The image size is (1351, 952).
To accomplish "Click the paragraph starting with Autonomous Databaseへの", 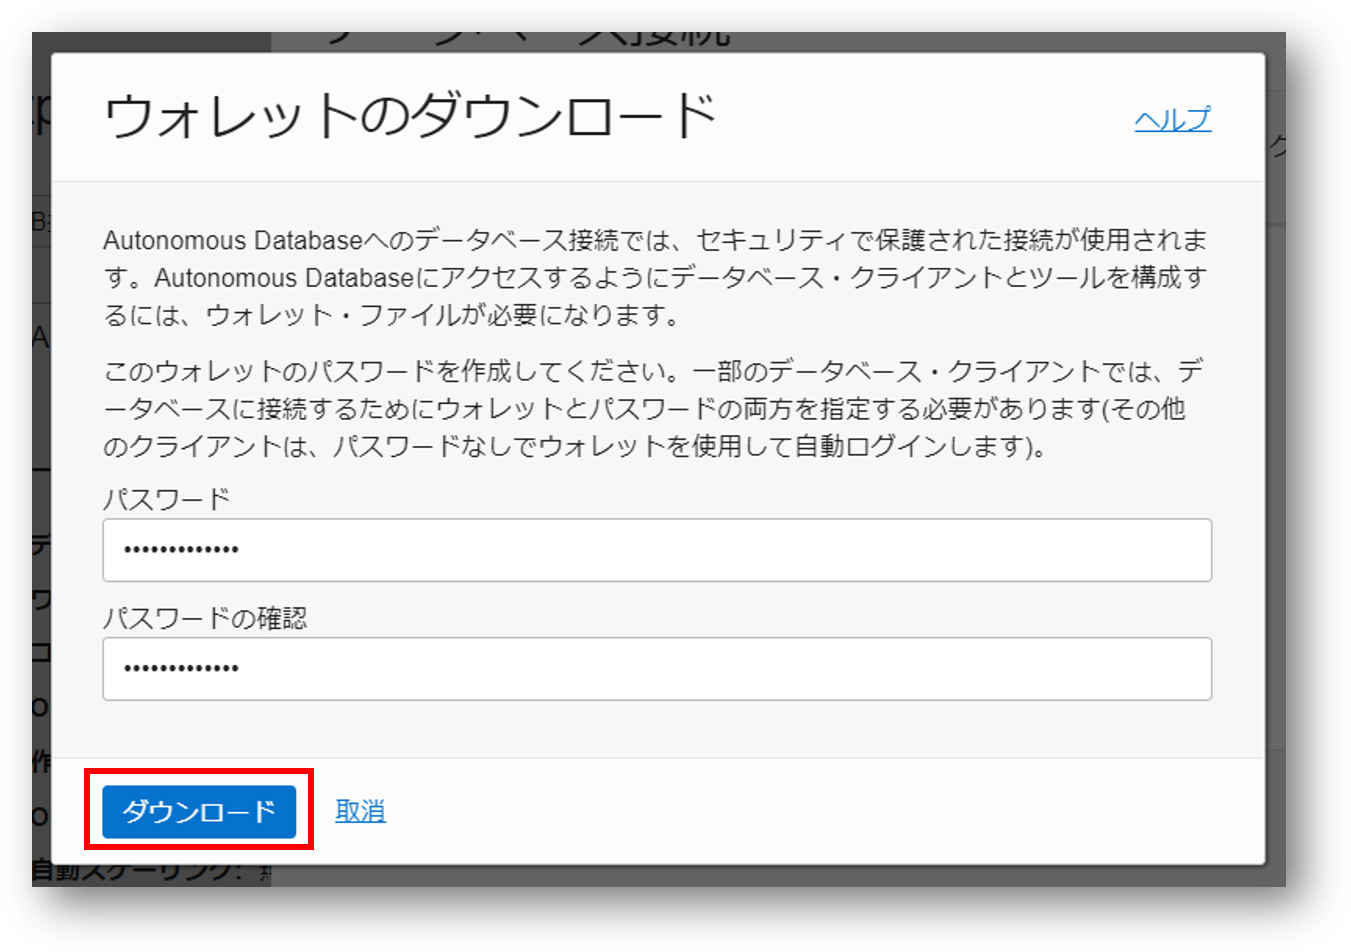I will pos(656,277).
